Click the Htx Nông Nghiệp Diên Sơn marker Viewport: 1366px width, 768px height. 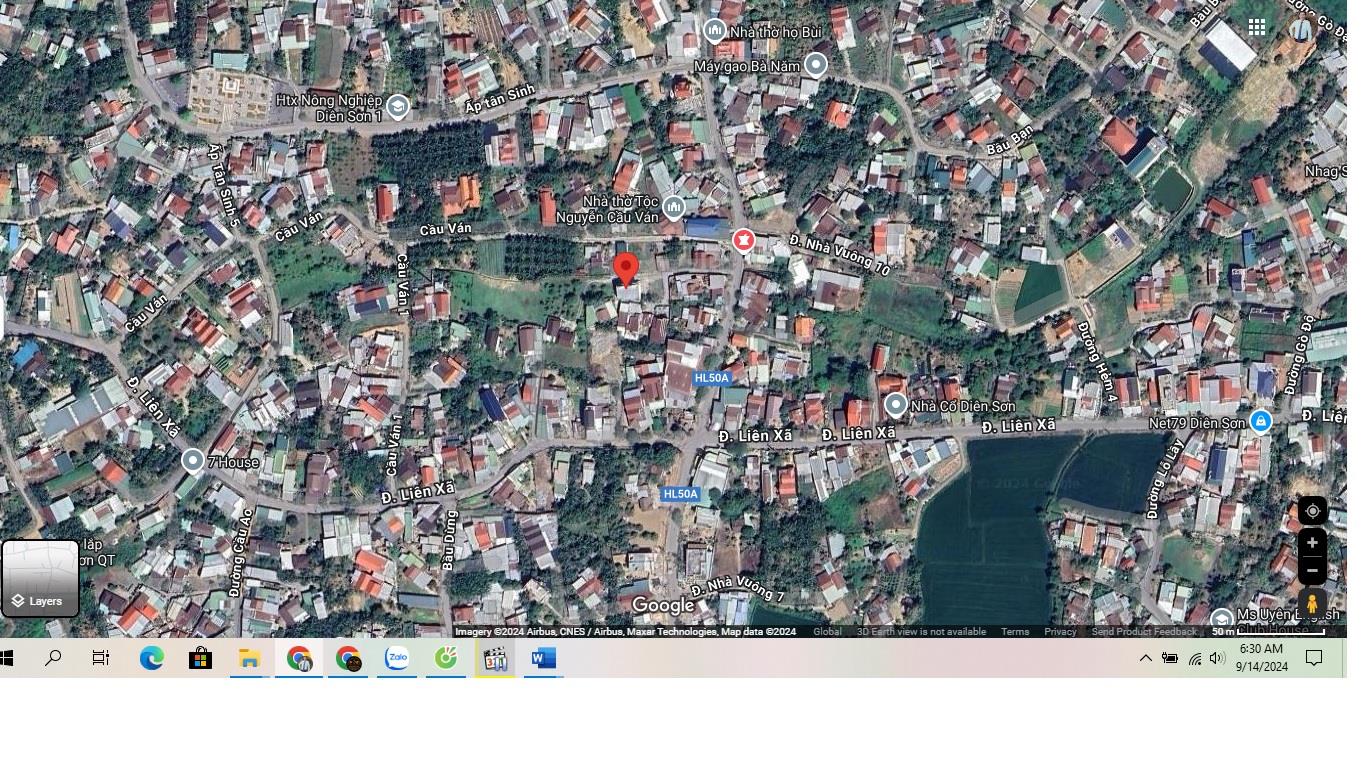pyautogui.click(x=398, y=107)
